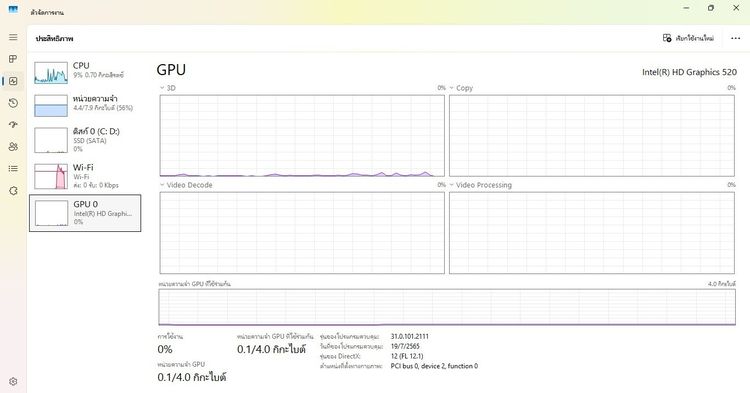
Task: Open the three-dot more options menu
Action: (x=736, y=38)
